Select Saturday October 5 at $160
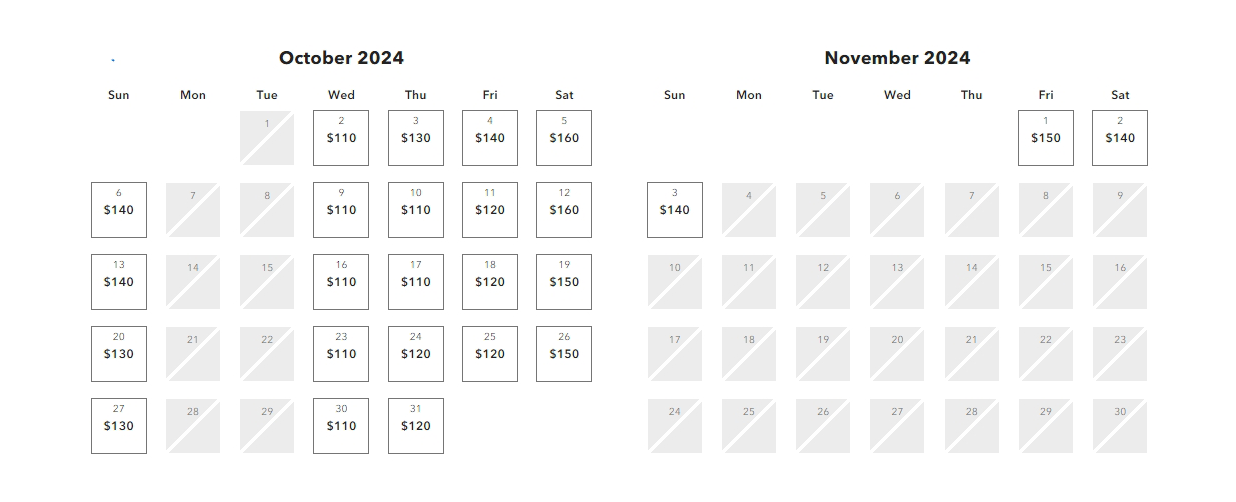 (x=564, y=138)
